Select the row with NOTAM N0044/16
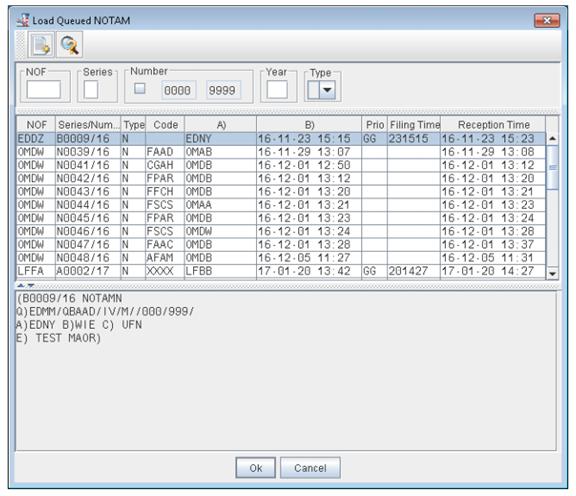Screen dimensions: 576x496 [281, 205]
